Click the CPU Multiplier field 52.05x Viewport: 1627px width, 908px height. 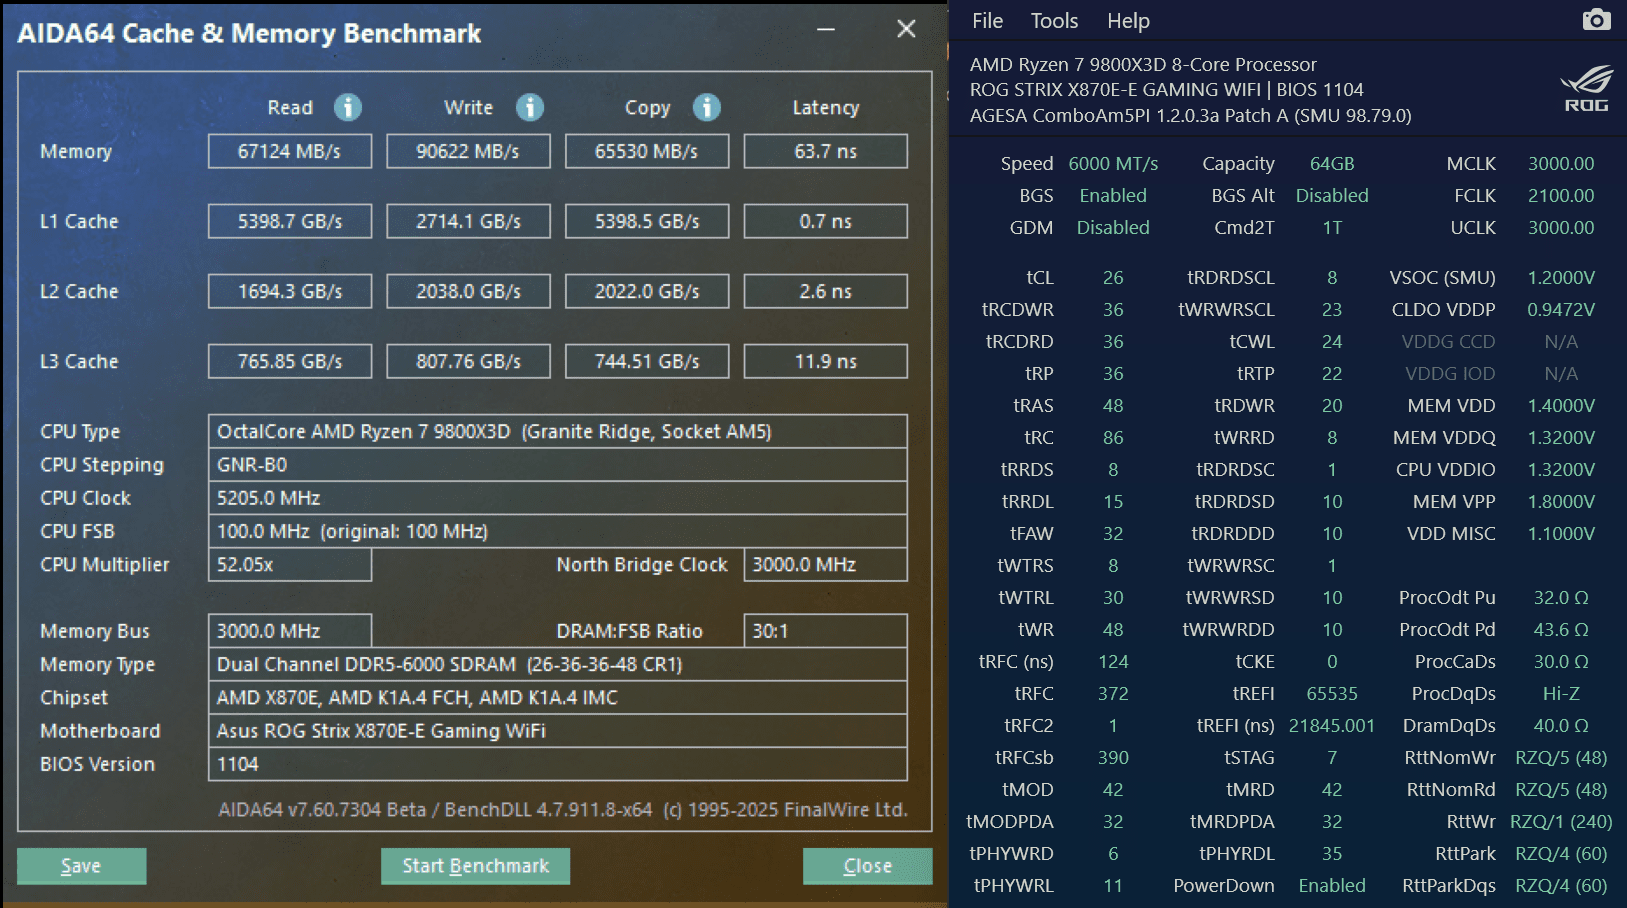(290, 564)
